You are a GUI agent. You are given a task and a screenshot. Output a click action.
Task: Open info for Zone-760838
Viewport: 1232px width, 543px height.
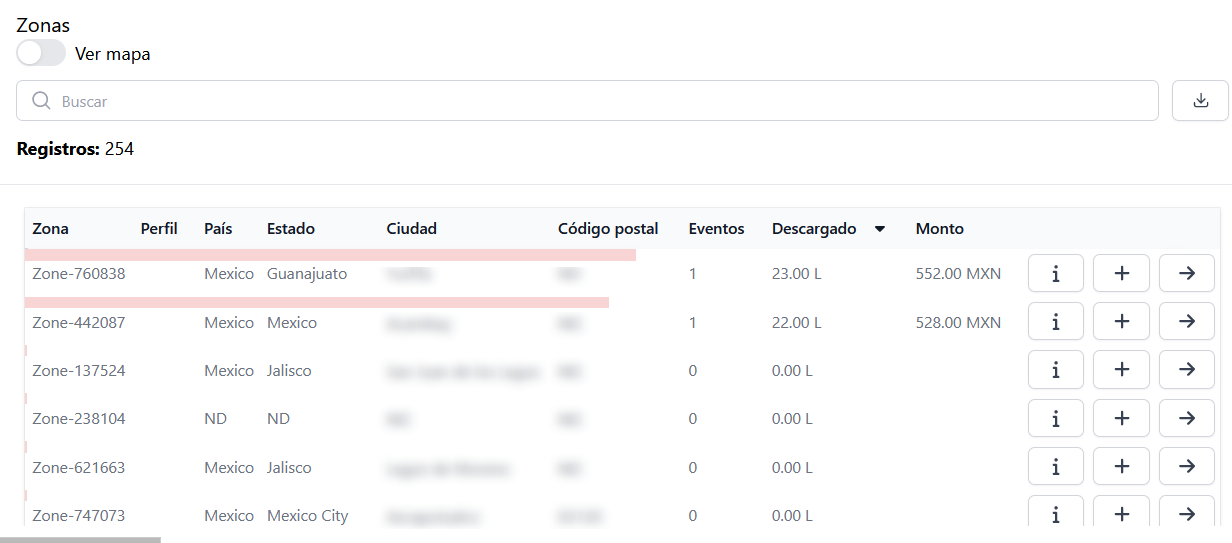pos(1055,274)
